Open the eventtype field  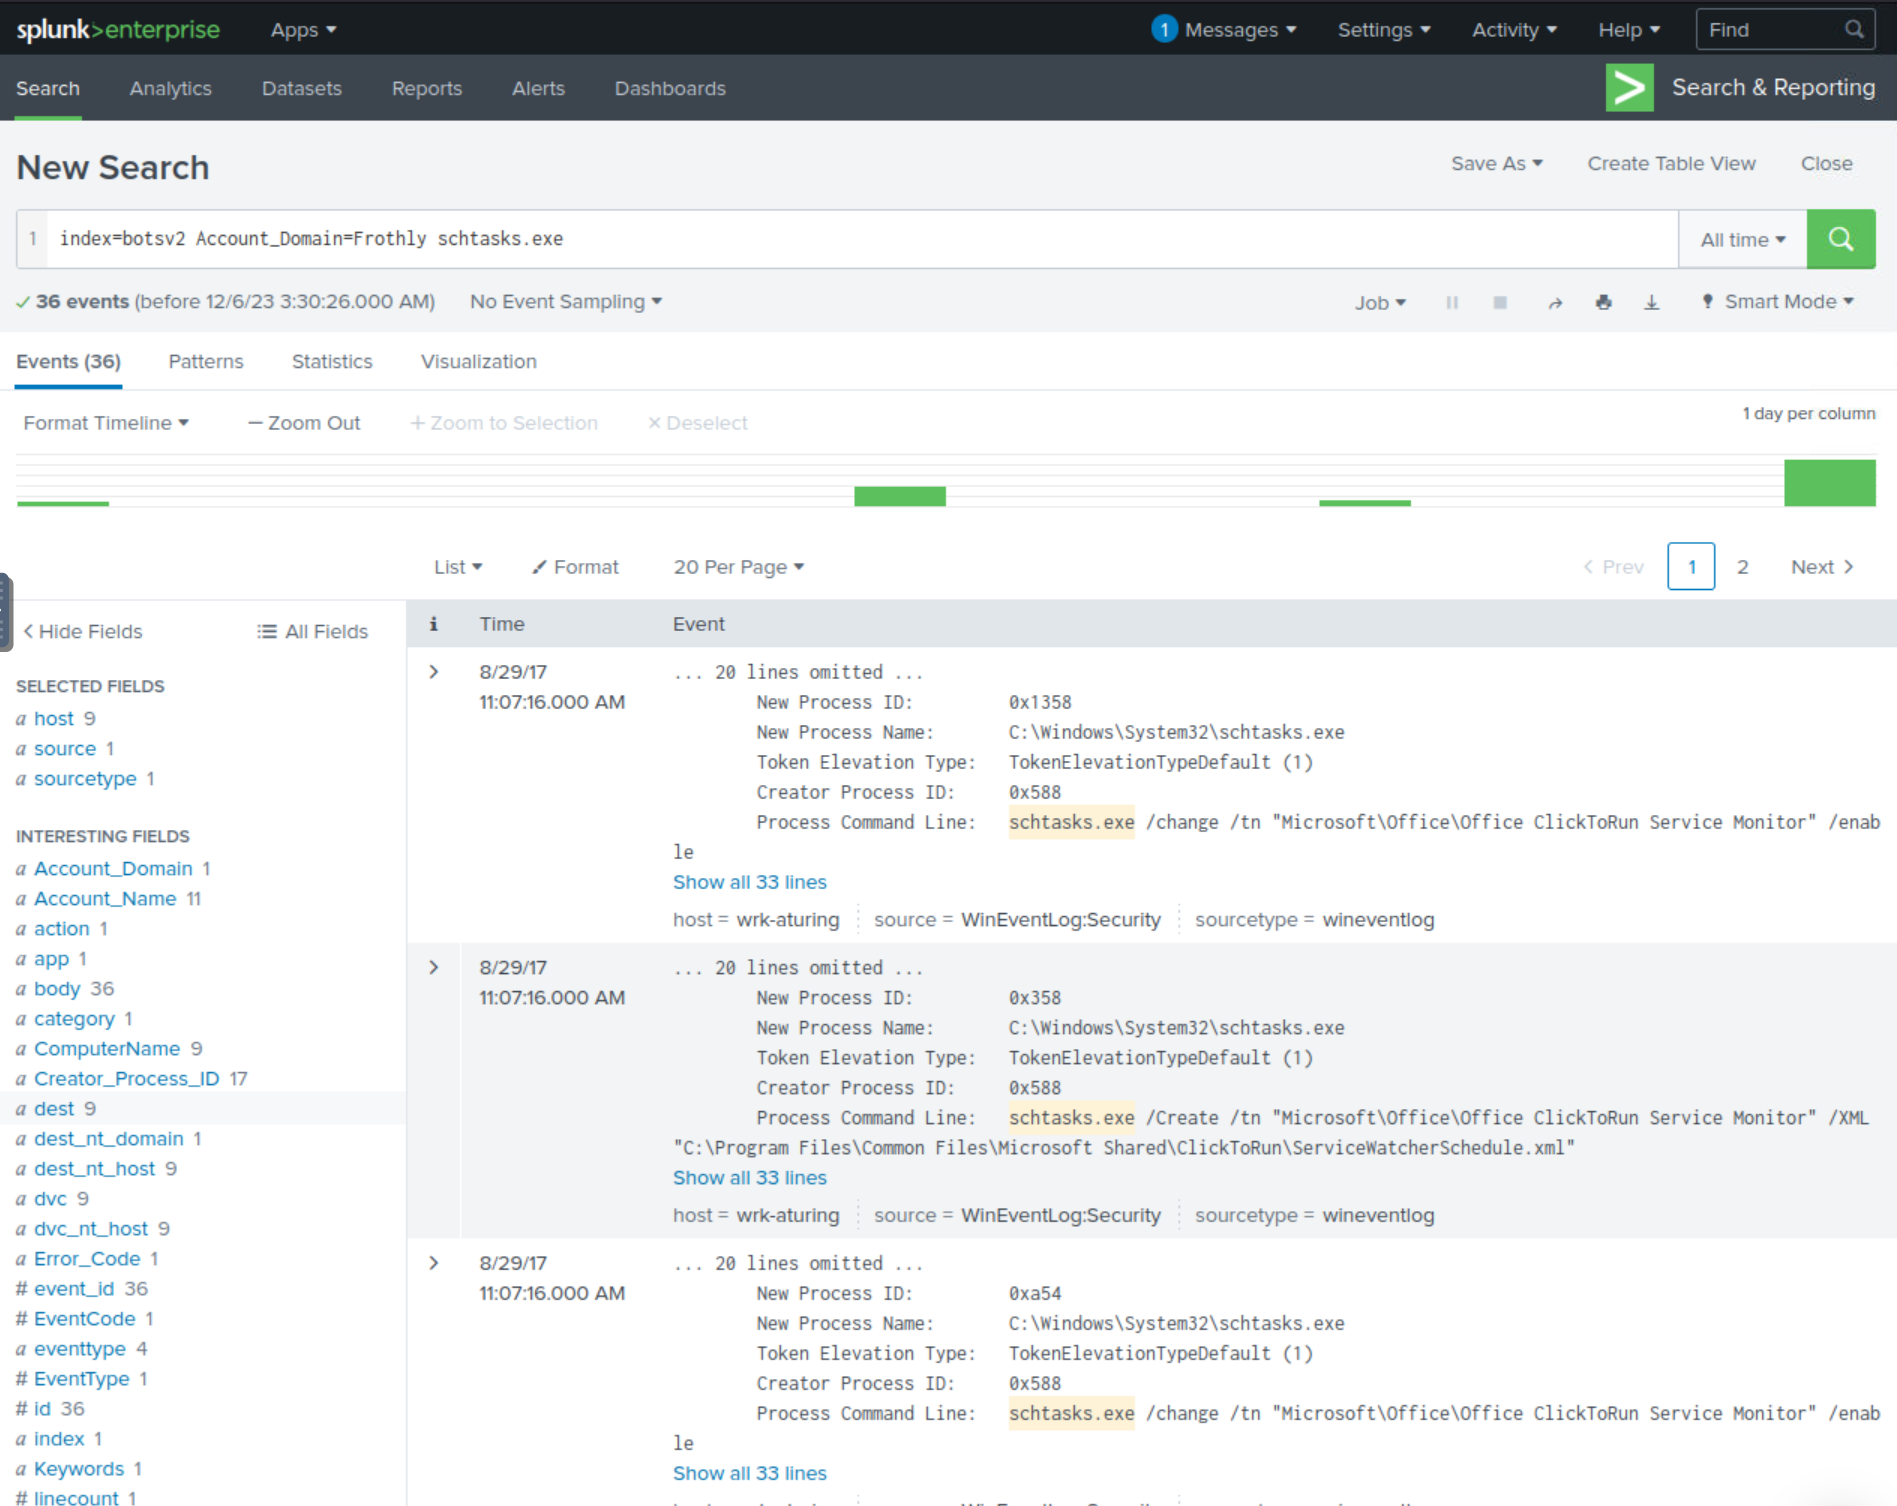click(x=80, y=1349)
